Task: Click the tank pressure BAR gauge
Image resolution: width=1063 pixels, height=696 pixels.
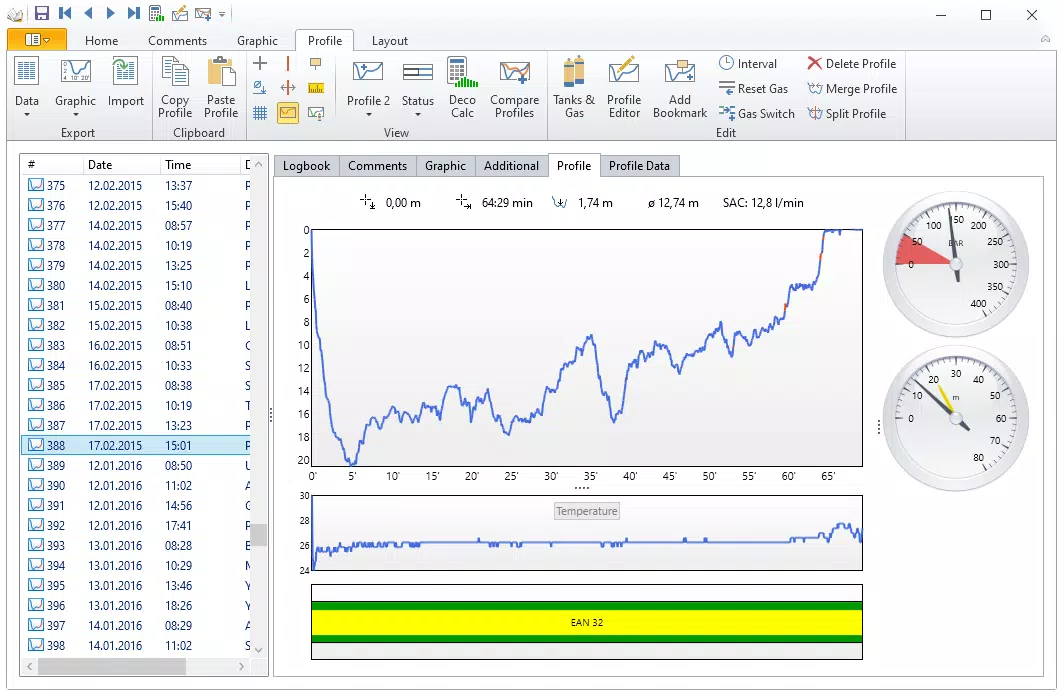Action: pos(955,264)
